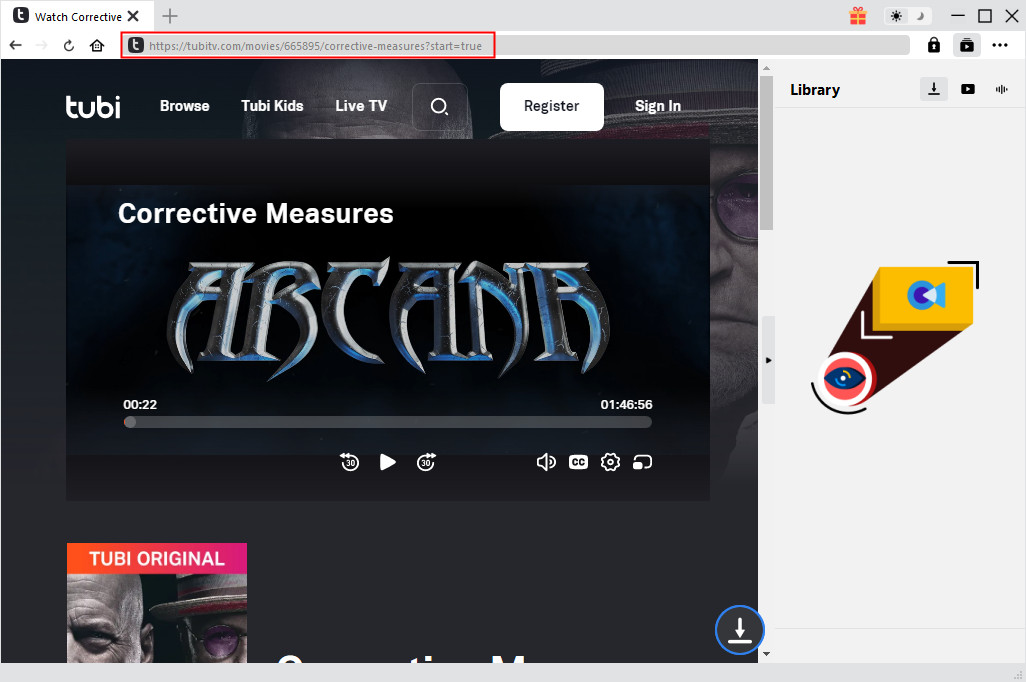
Task: Open the Browse menu on Tubi
Action: [x=184, y=106]
